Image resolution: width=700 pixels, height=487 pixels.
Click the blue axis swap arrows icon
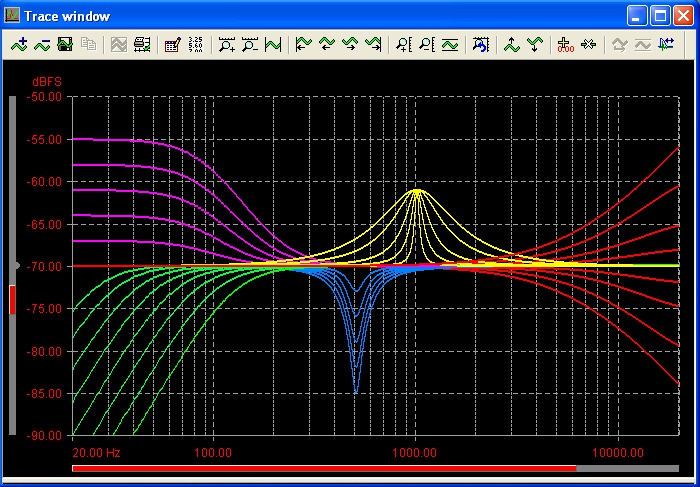(x=666, y=44)
